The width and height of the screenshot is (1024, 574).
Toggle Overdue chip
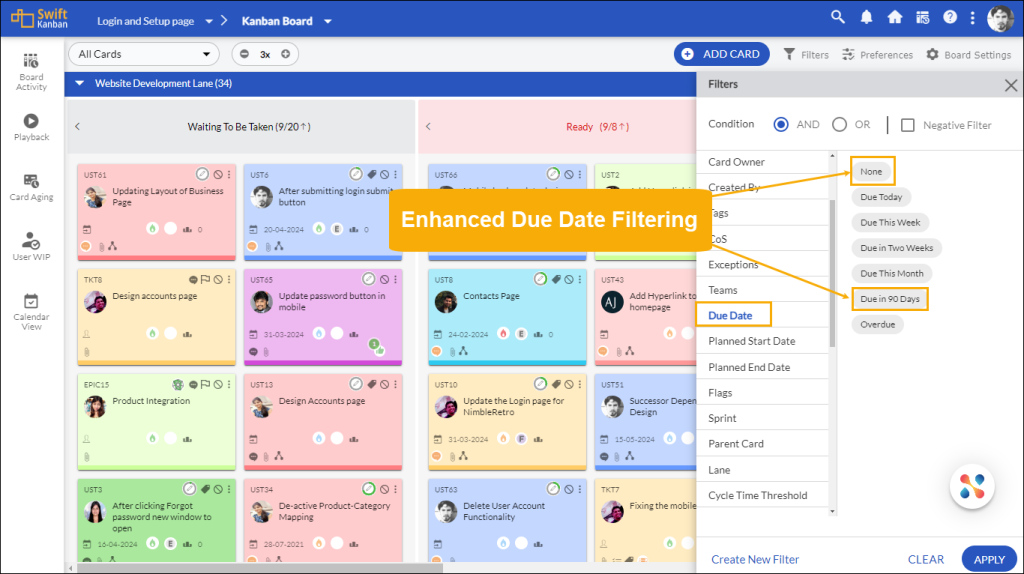877,324
